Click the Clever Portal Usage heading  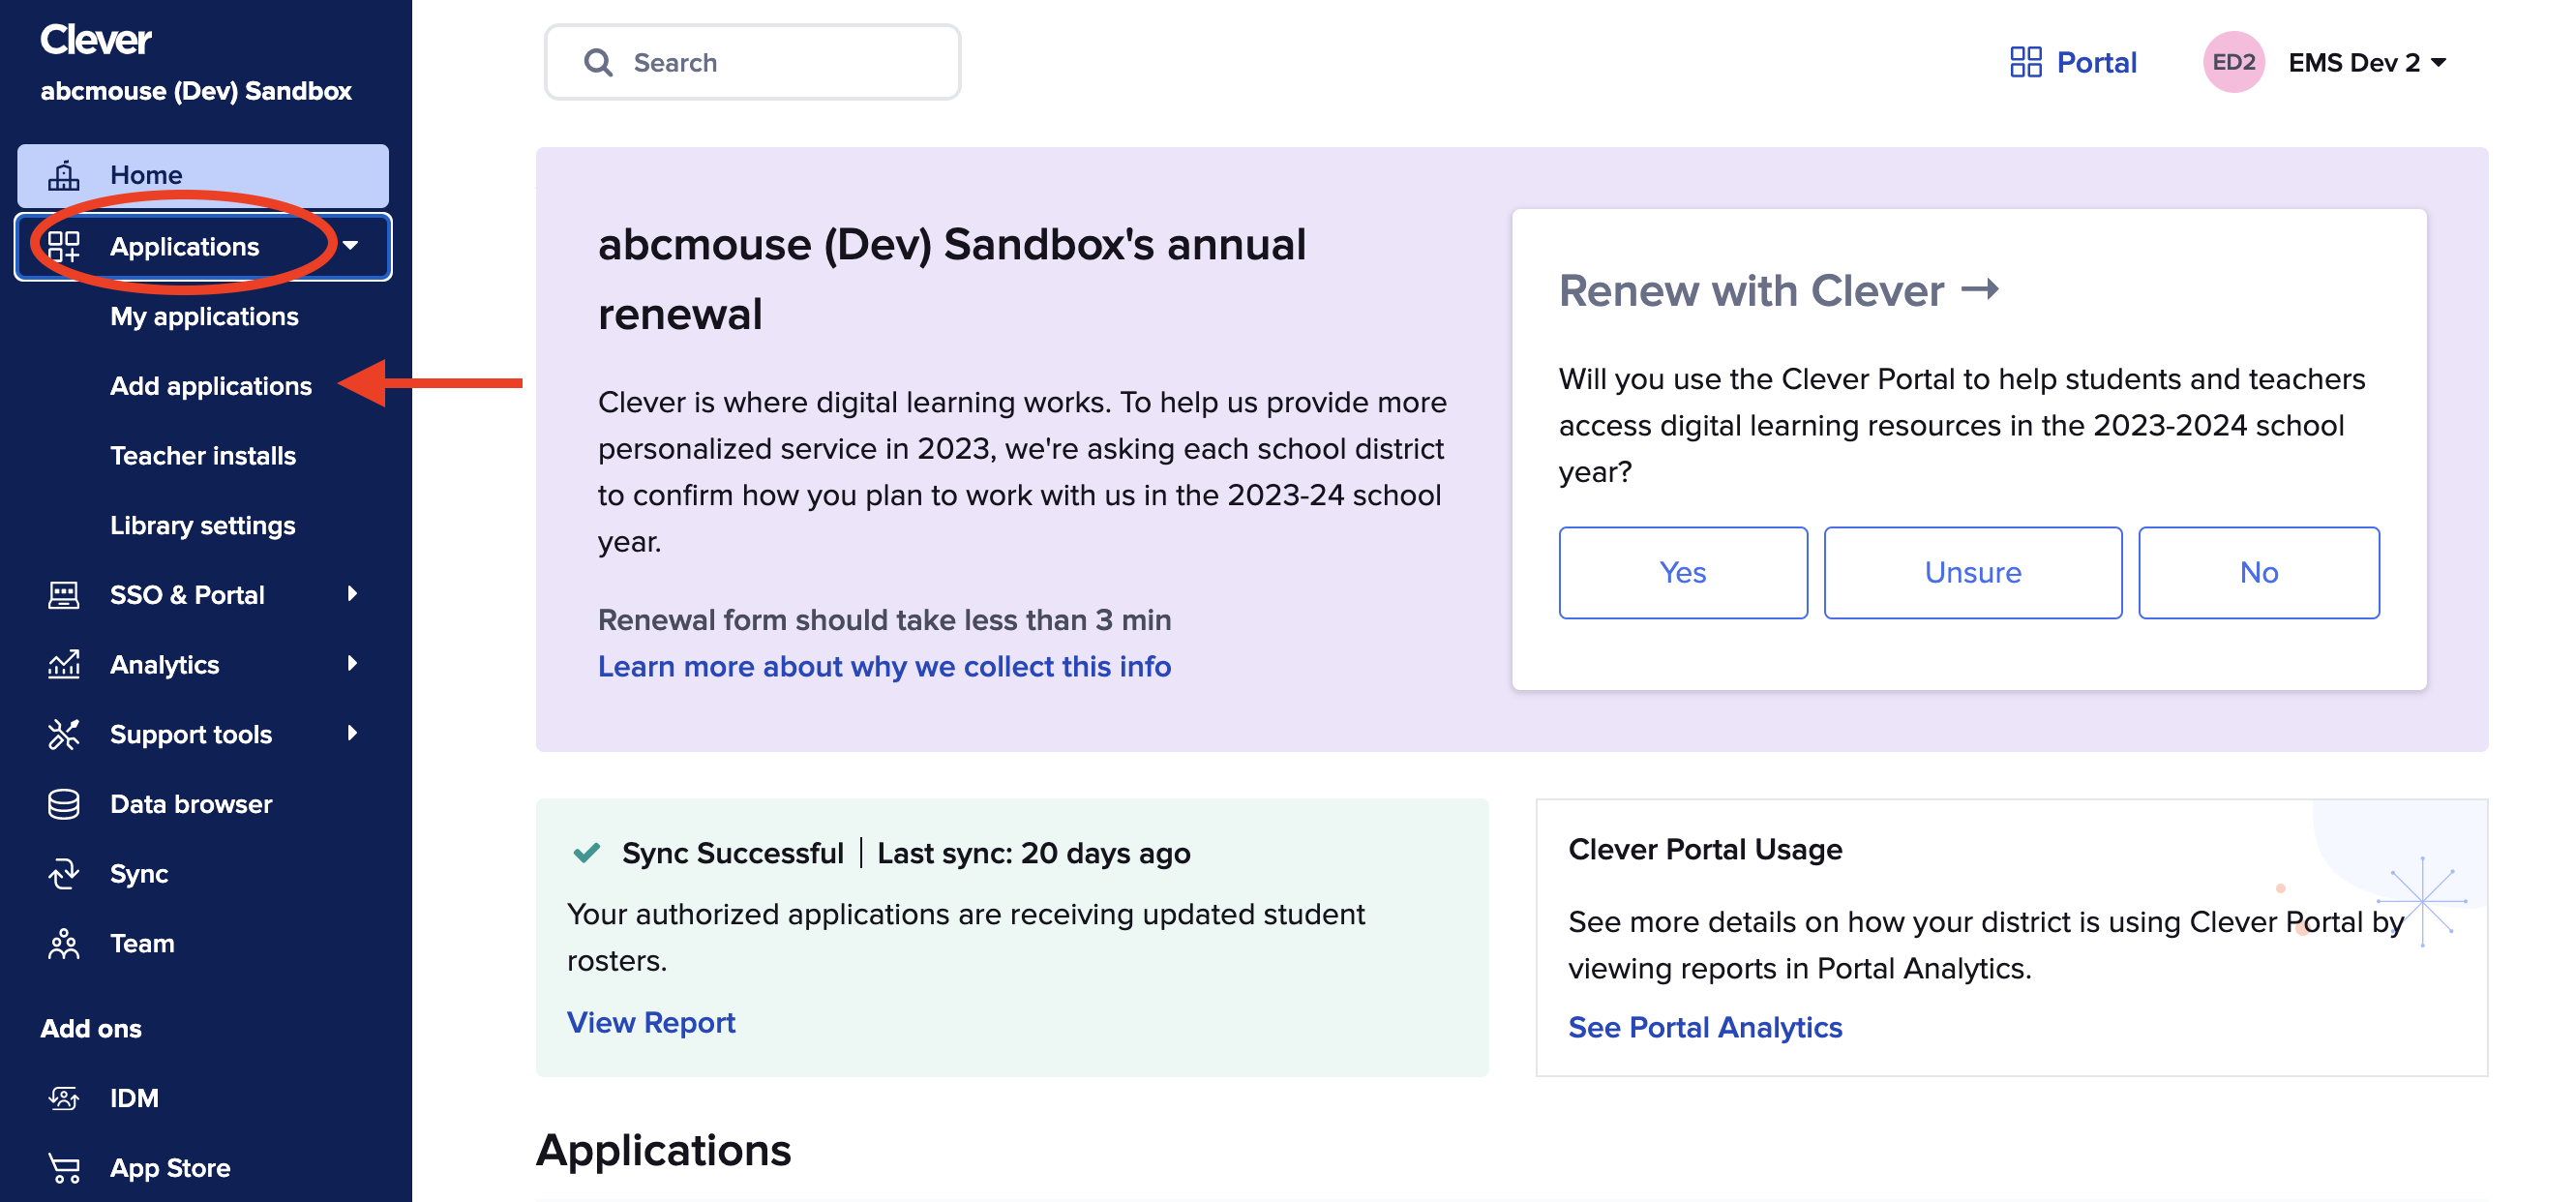1705,849
